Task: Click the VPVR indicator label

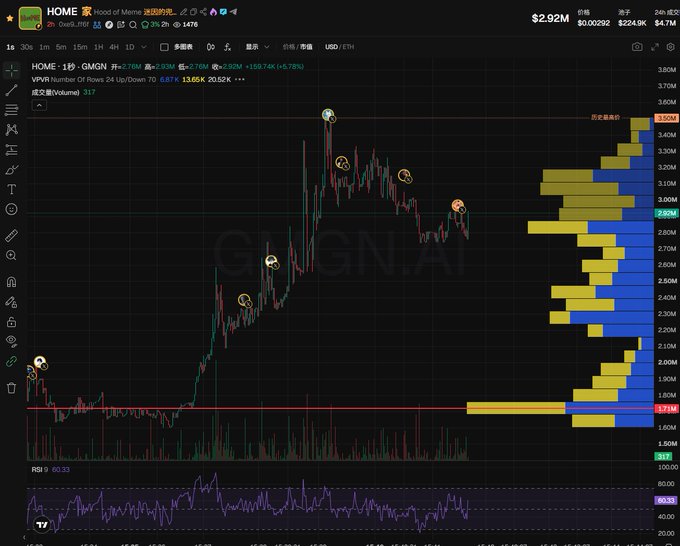Action: tap(40, 79)
